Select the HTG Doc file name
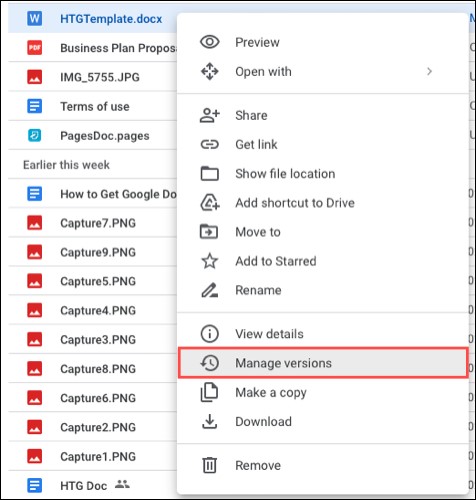476x500 pixels. tap(83, 486)
